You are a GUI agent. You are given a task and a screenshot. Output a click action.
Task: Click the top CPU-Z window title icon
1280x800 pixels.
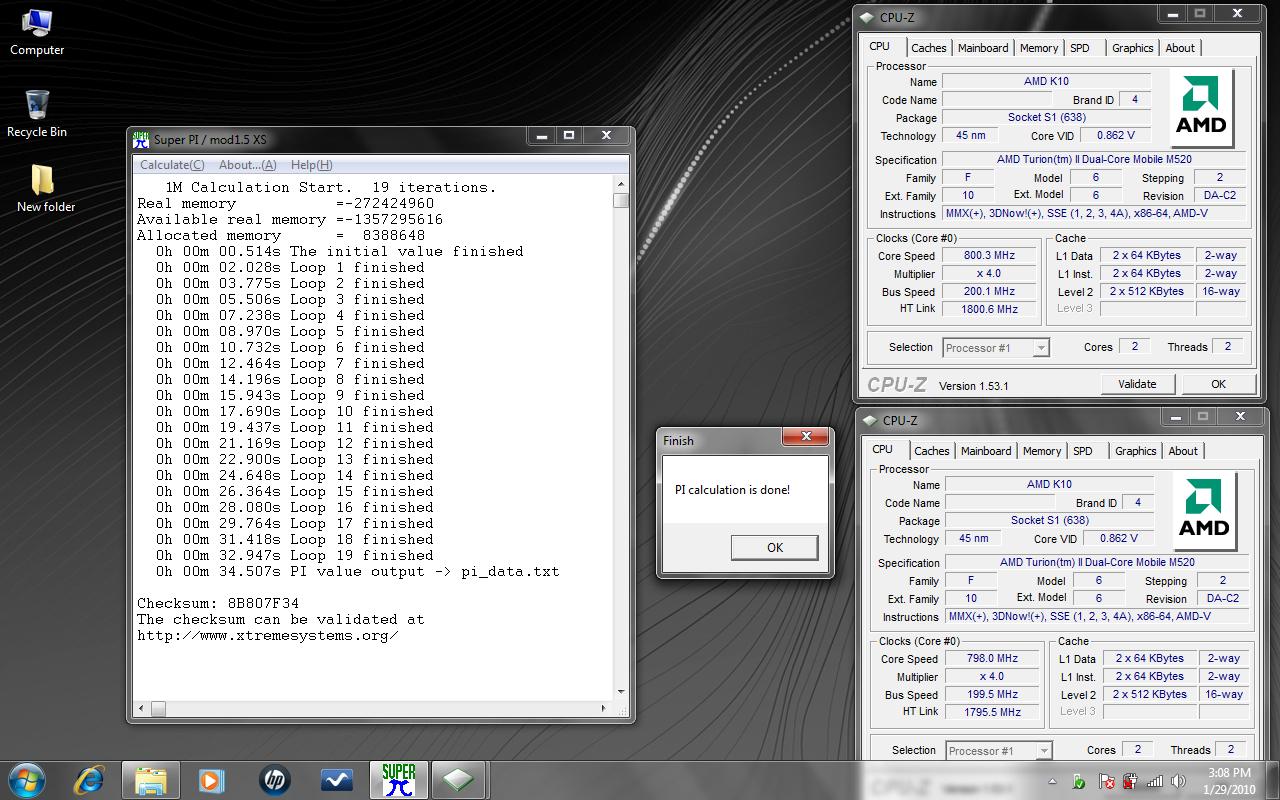[866, 17]
